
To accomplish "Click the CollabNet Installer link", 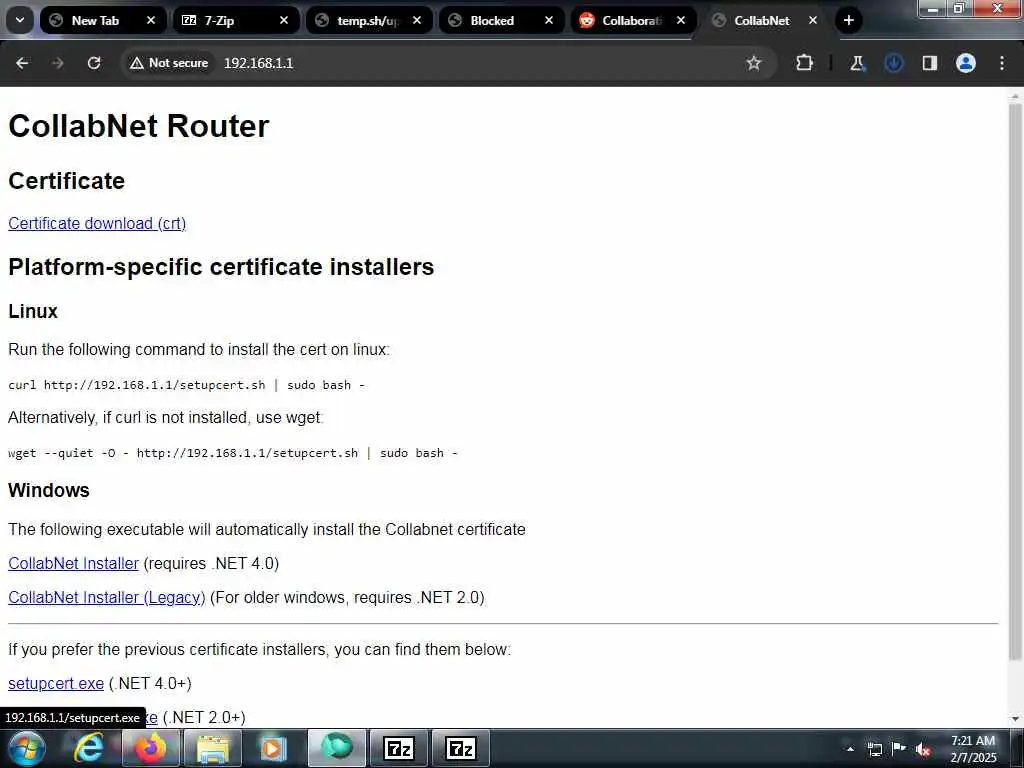I will (73, 563).
